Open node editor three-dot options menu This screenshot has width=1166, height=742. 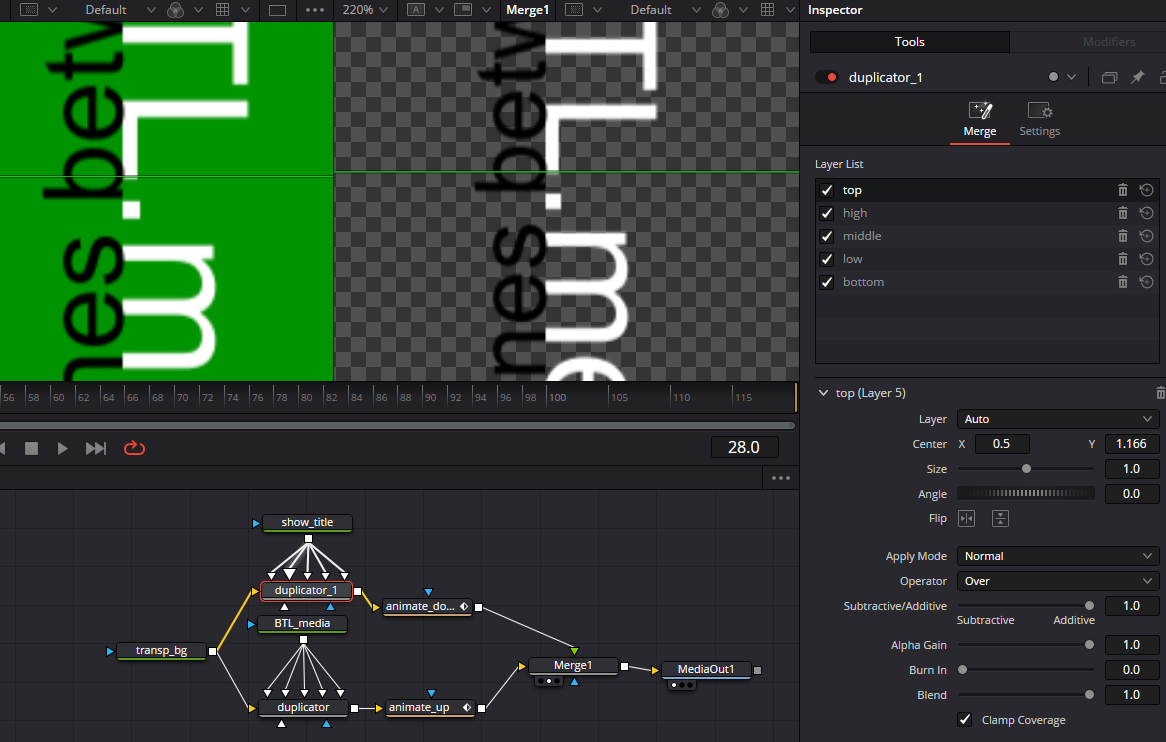(x=781, y=478)
